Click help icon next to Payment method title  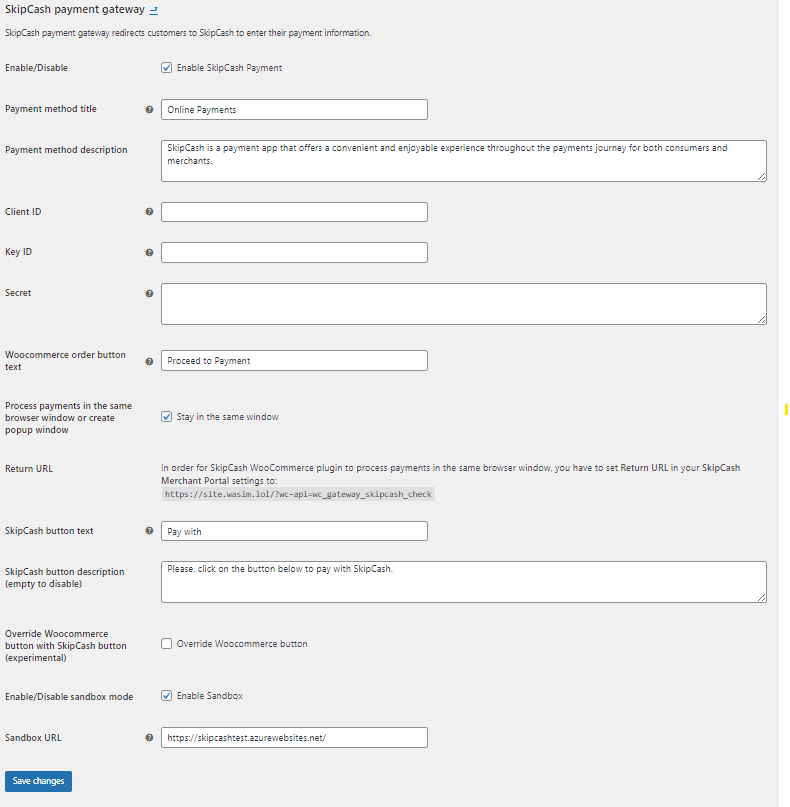click(x=149, y=109)
